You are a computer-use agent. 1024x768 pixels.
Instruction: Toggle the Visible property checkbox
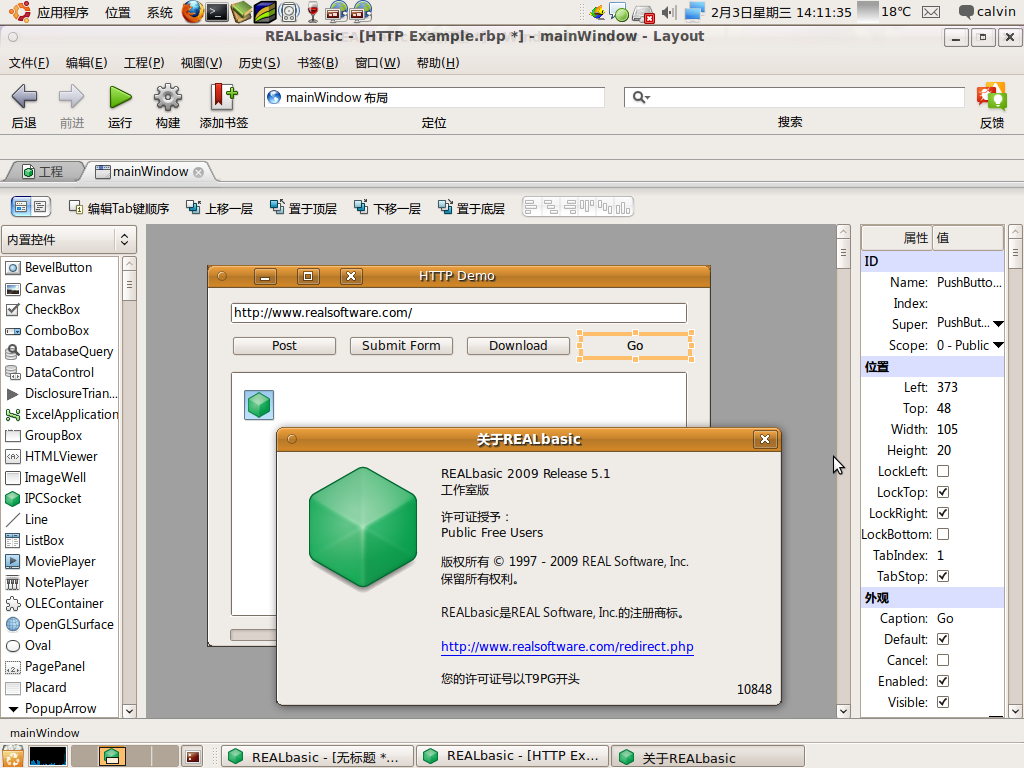point(943,702)
